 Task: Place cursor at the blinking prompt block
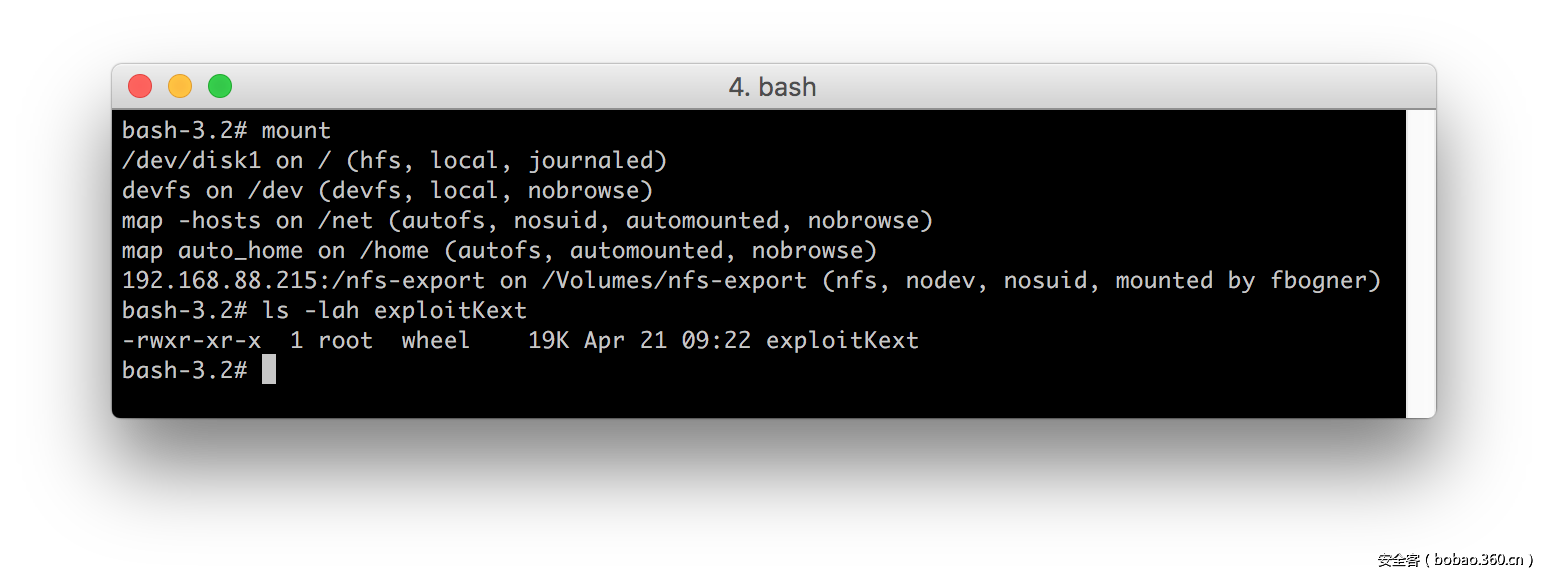coord(268,370)
